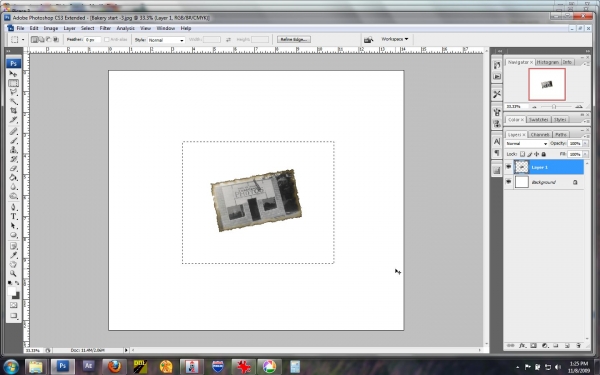Screen dimensions: 600x375
Task: Open the Opacity slider arrow
Action: coord(585,143)
